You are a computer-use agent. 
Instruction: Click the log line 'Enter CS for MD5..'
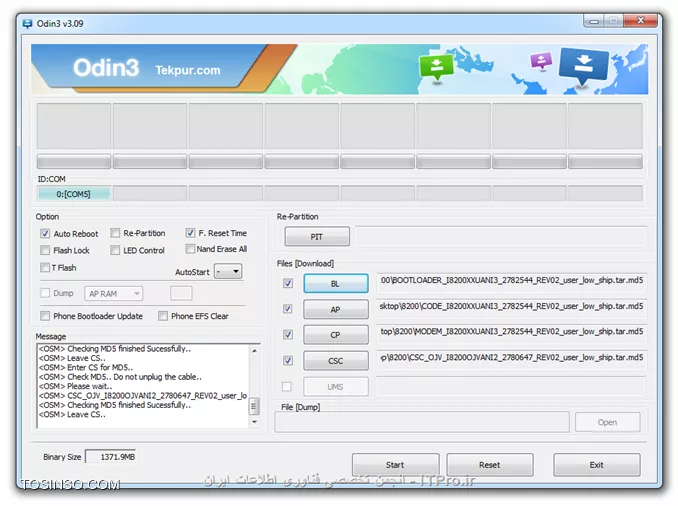pyautogui.click(x=86, y=367)
